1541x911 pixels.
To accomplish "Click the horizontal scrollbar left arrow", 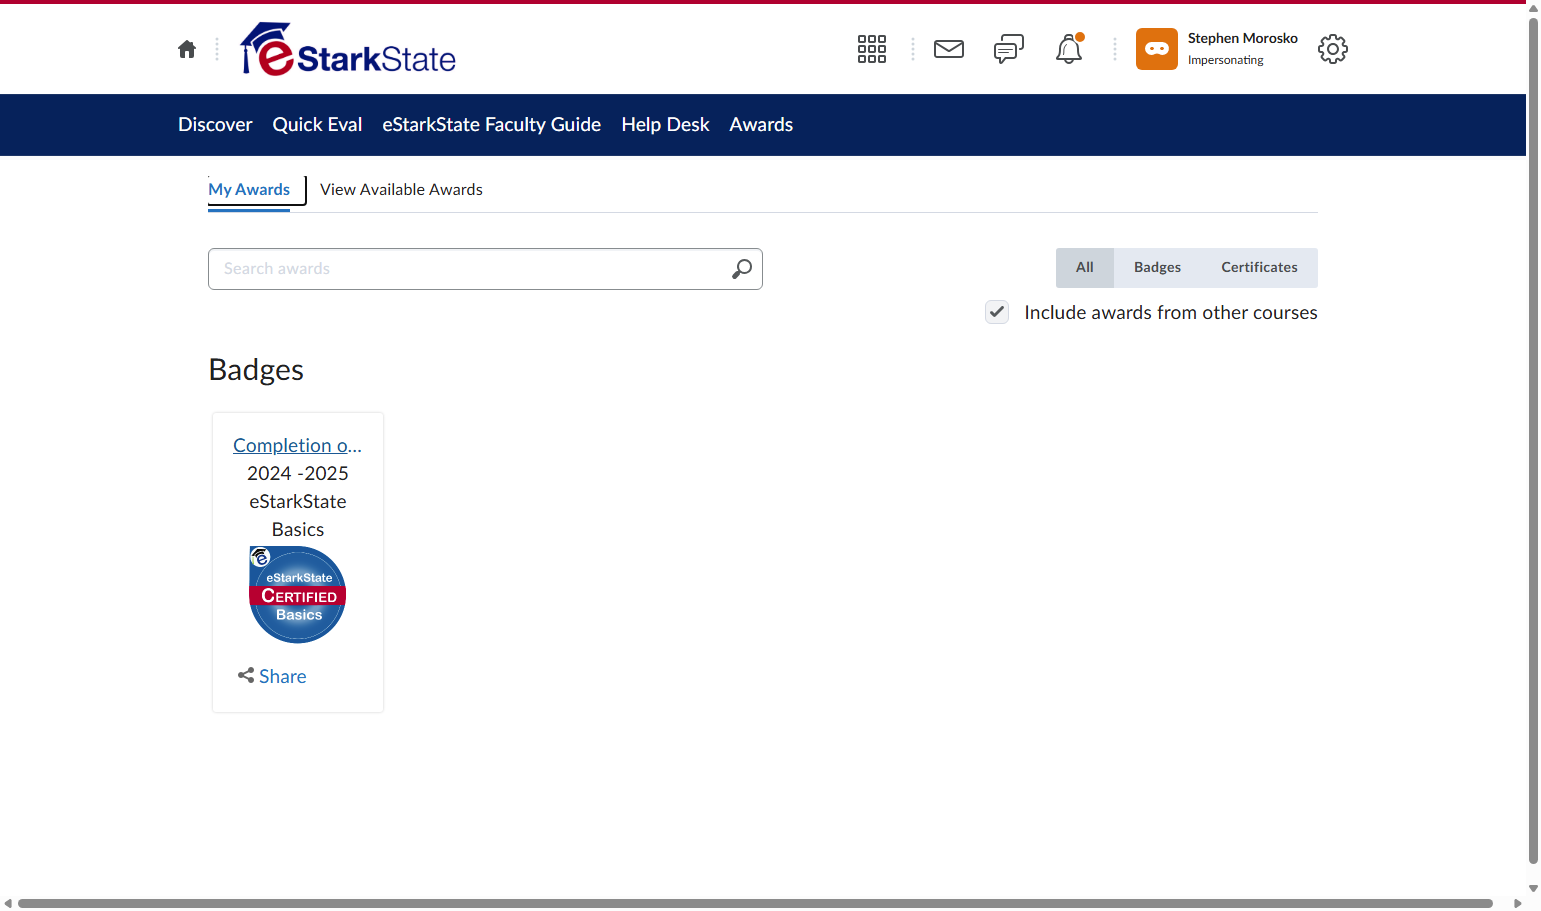I will coord(8,903).
